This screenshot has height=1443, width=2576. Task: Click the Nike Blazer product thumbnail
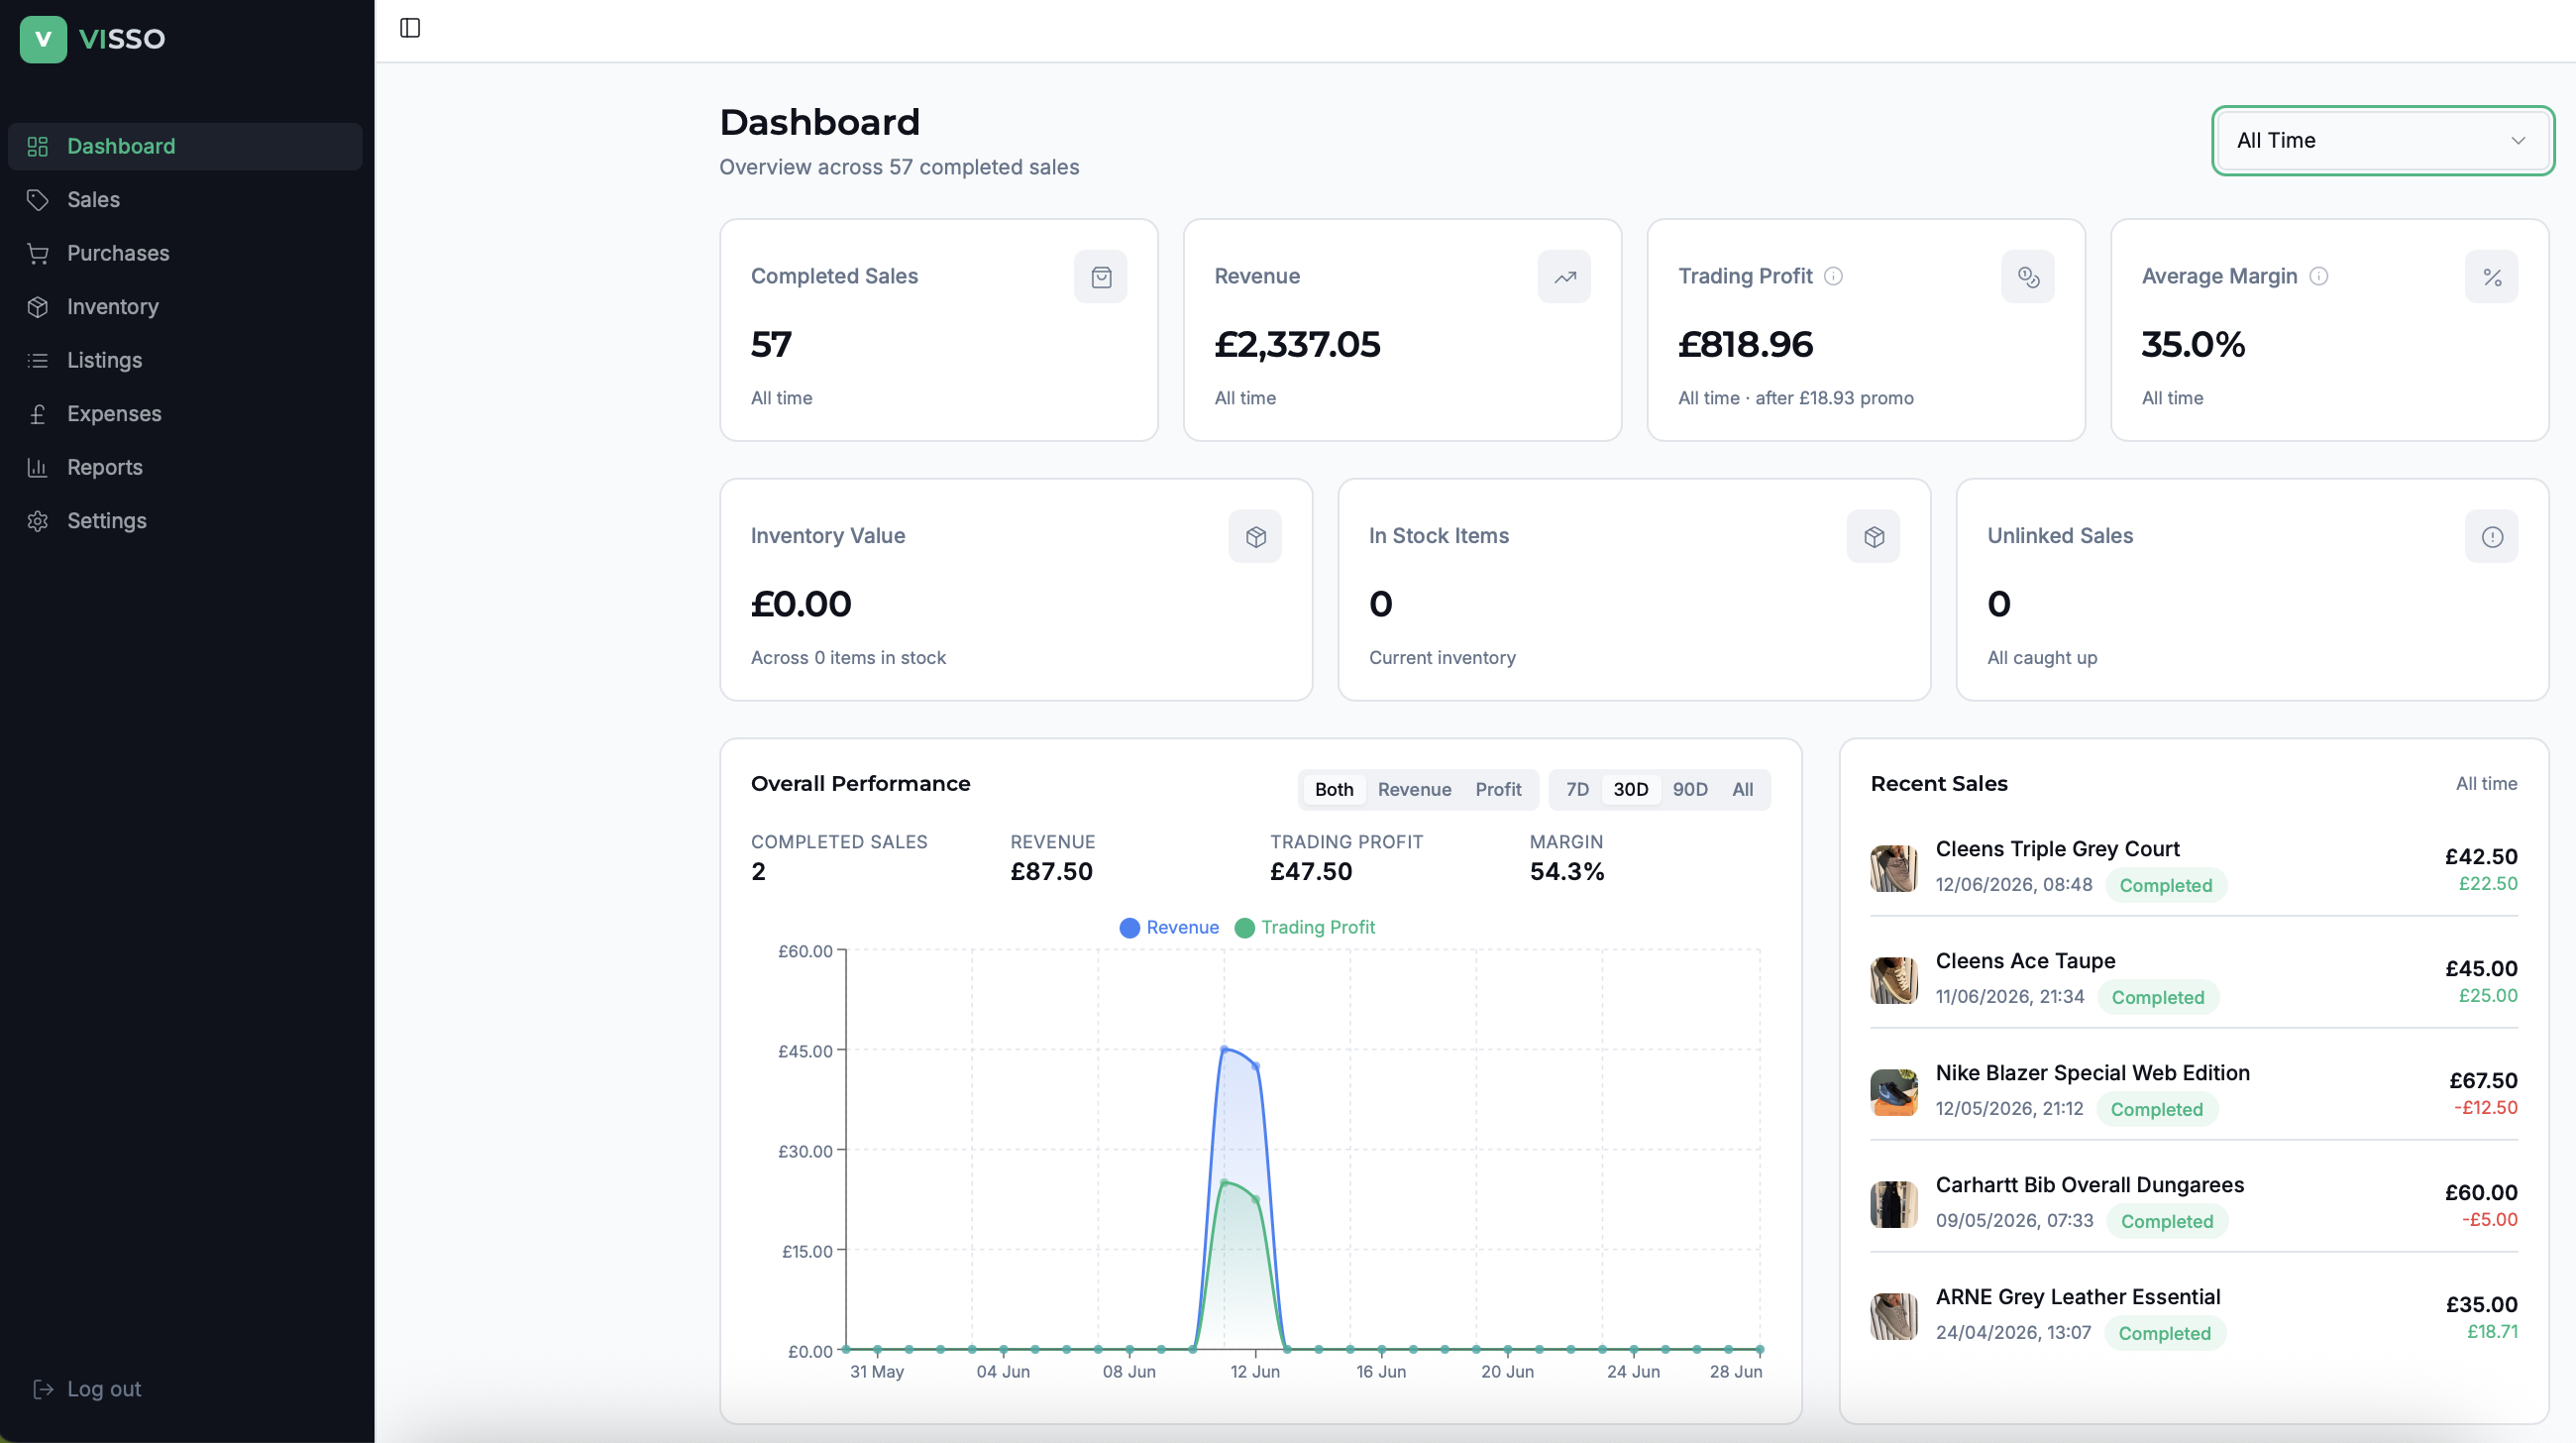(x=1894, y=1091)
